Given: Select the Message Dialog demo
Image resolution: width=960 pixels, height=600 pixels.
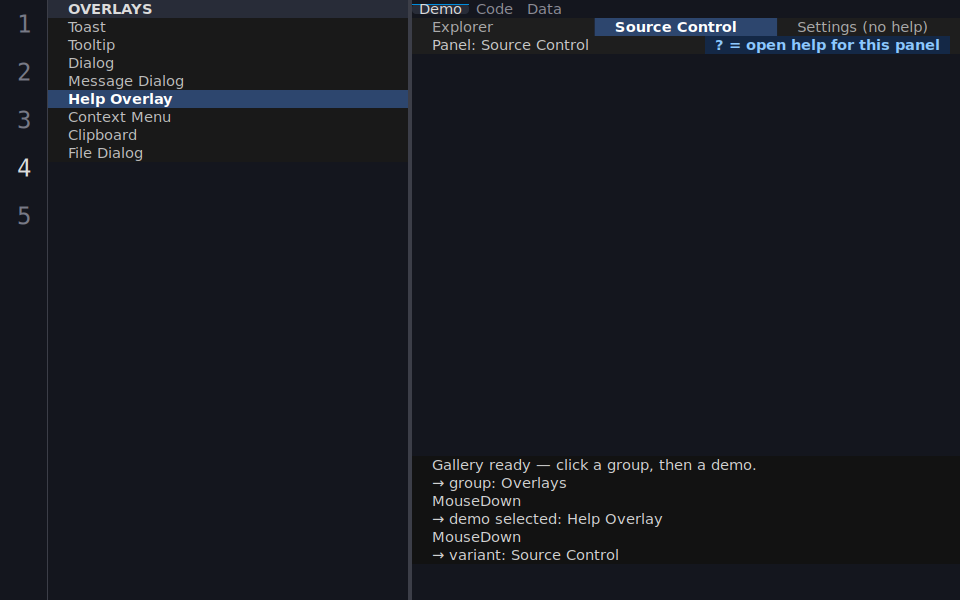Looking at the screenshot, I should tap(228, 81).
